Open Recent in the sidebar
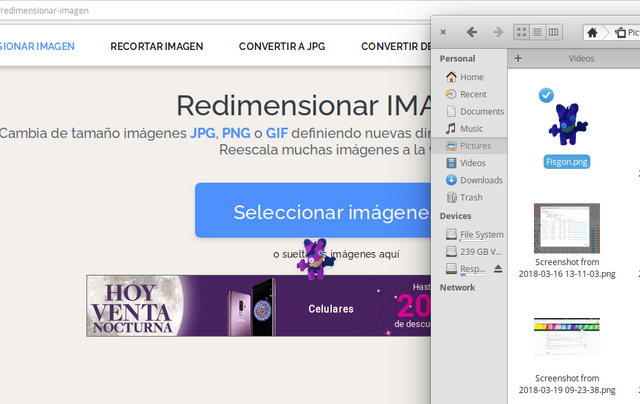This screenshot has width=640, height=404. tap(469, 94)
